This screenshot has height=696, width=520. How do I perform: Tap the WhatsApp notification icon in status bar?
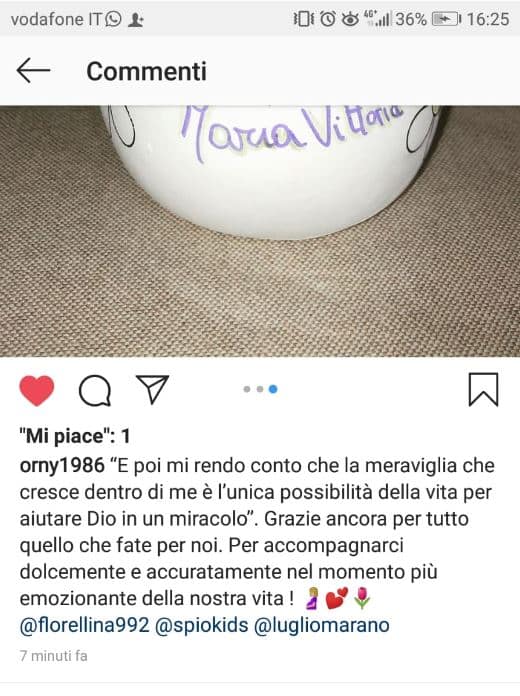(114, 19)
